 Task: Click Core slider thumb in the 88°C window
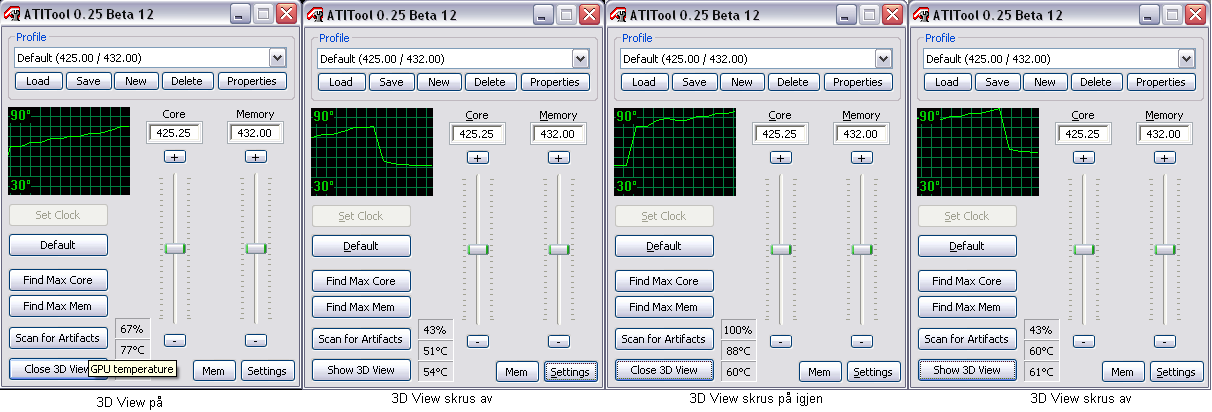781,248
